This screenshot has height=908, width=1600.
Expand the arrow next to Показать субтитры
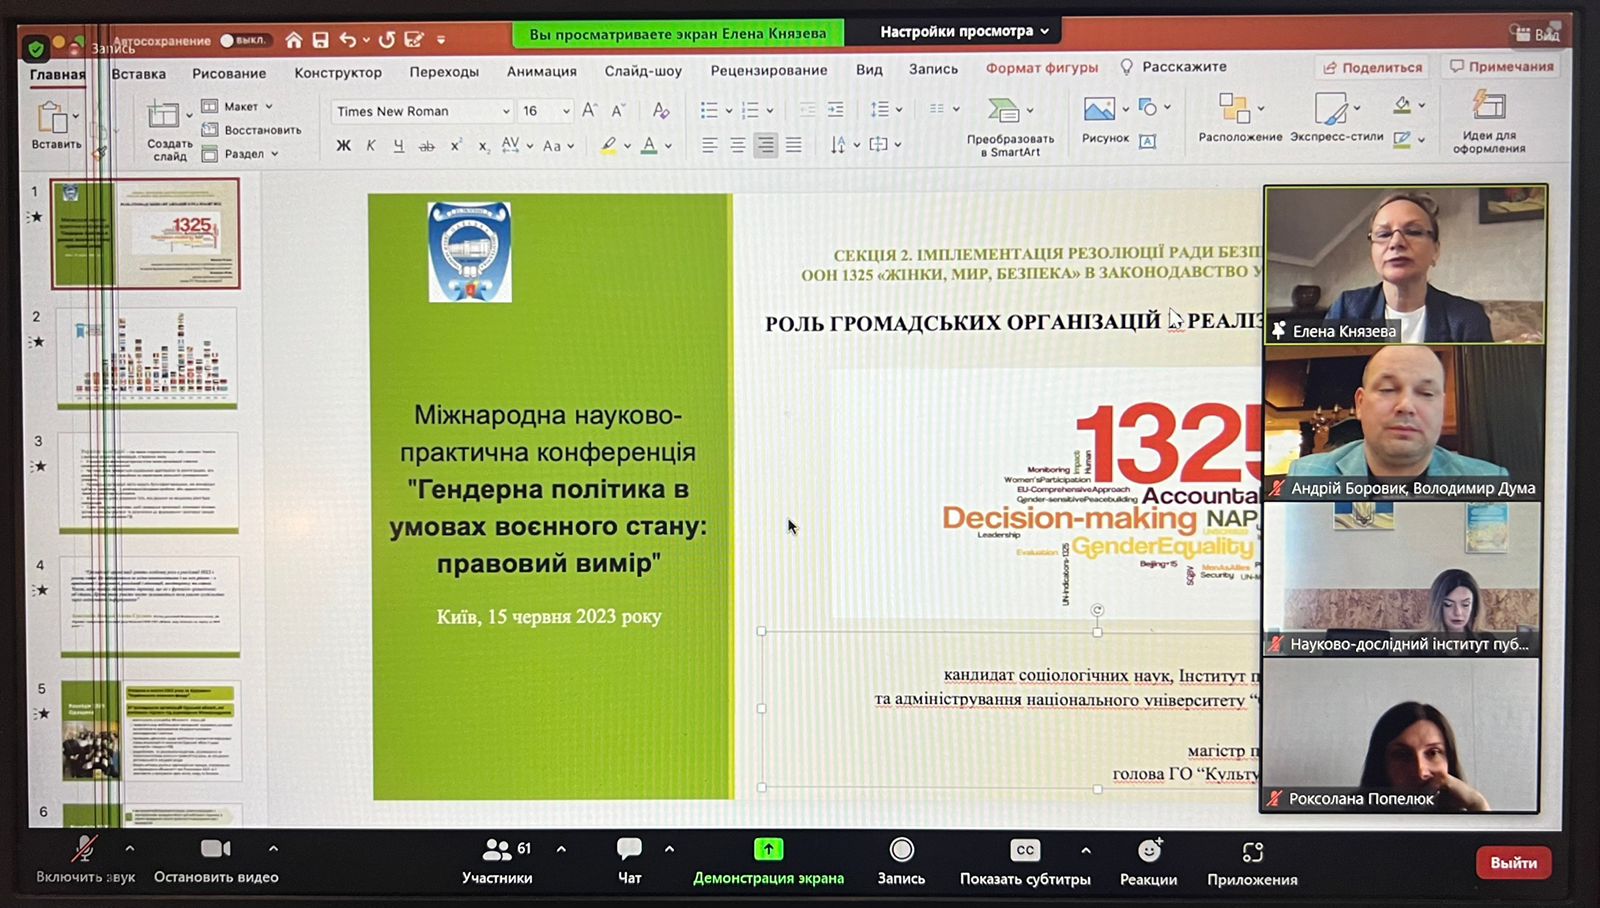pos(1085,850)
